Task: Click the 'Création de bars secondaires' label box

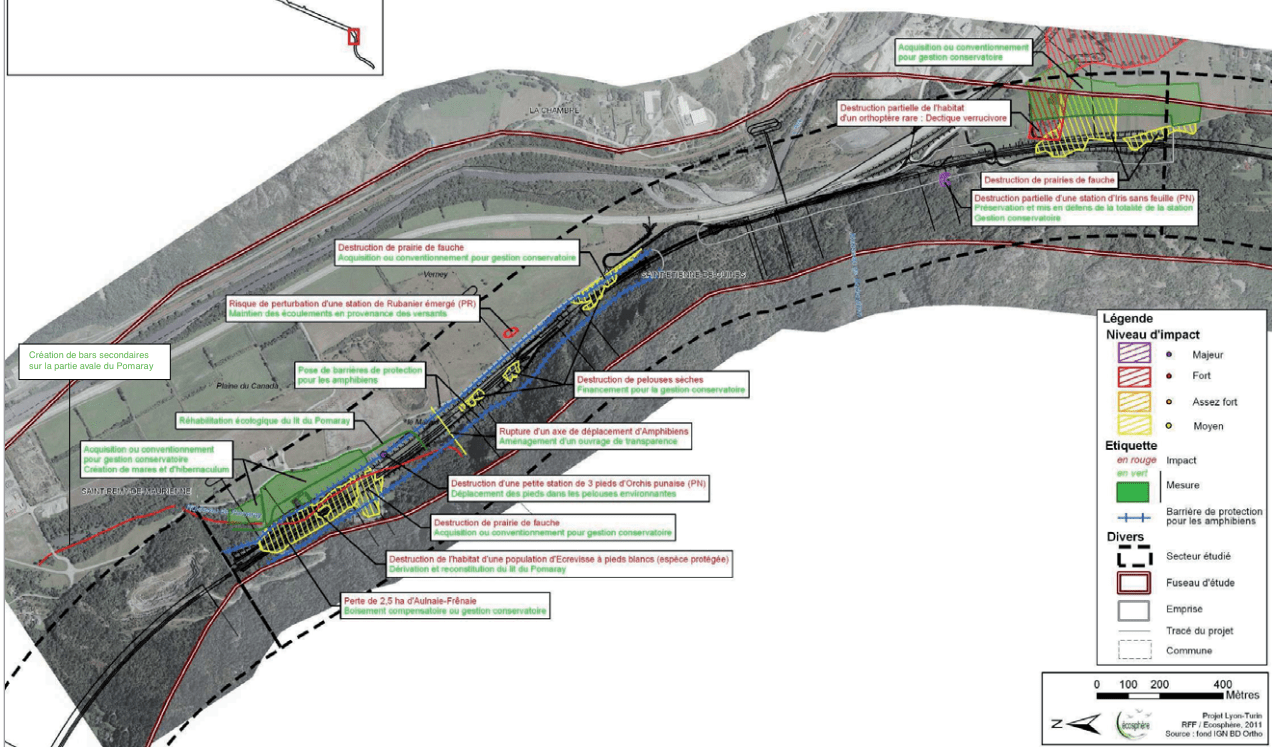Action: (x=95, y=362)
